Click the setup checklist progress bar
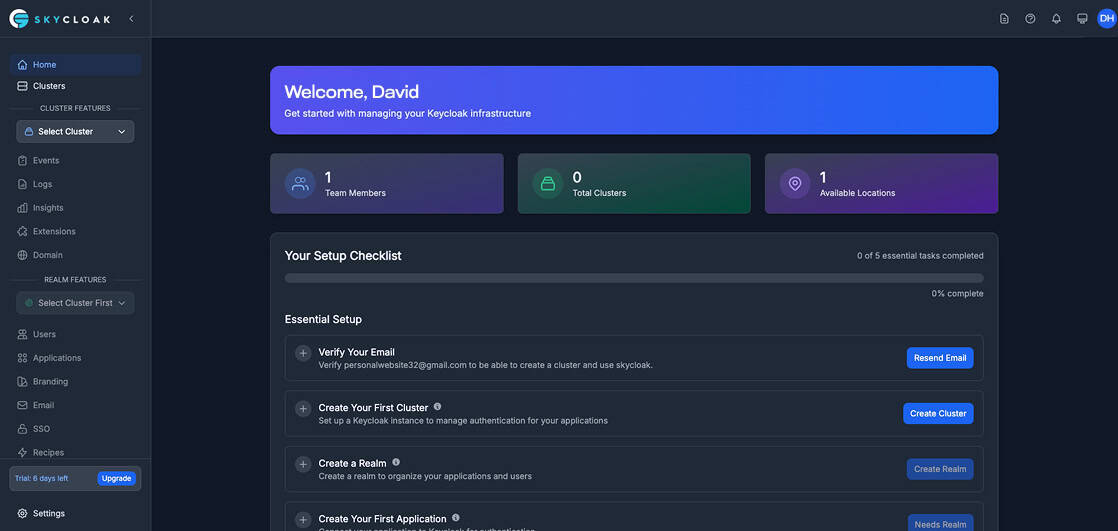The image size is (1118, 531). point(633,278)
